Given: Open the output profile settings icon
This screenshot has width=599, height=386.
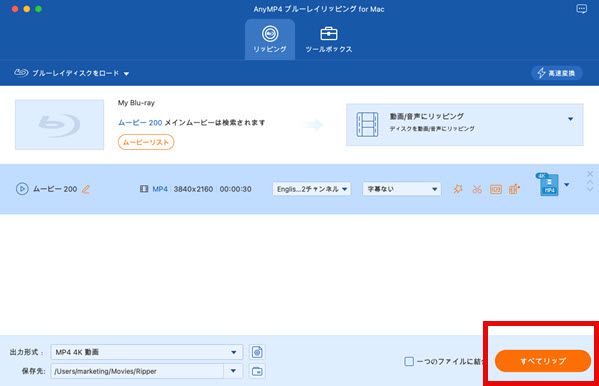Looking at the screenshot, I should 257,352.
